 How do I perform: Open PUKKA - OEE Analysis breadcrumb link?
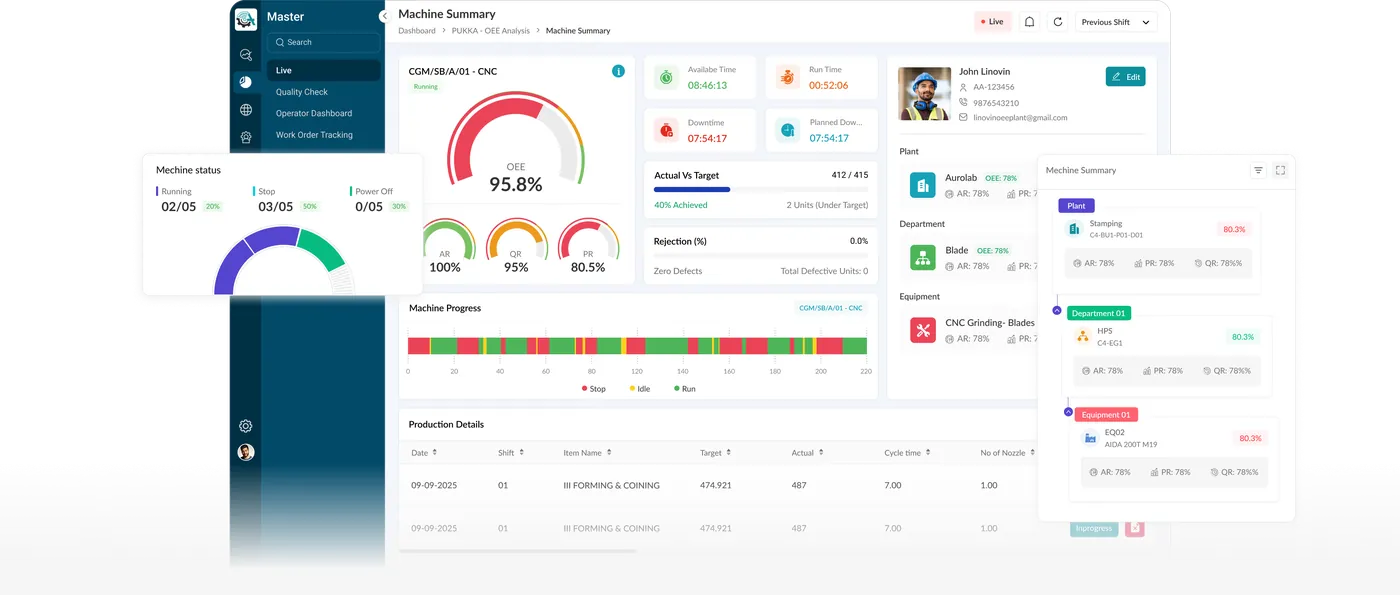(x=491, y=31)
